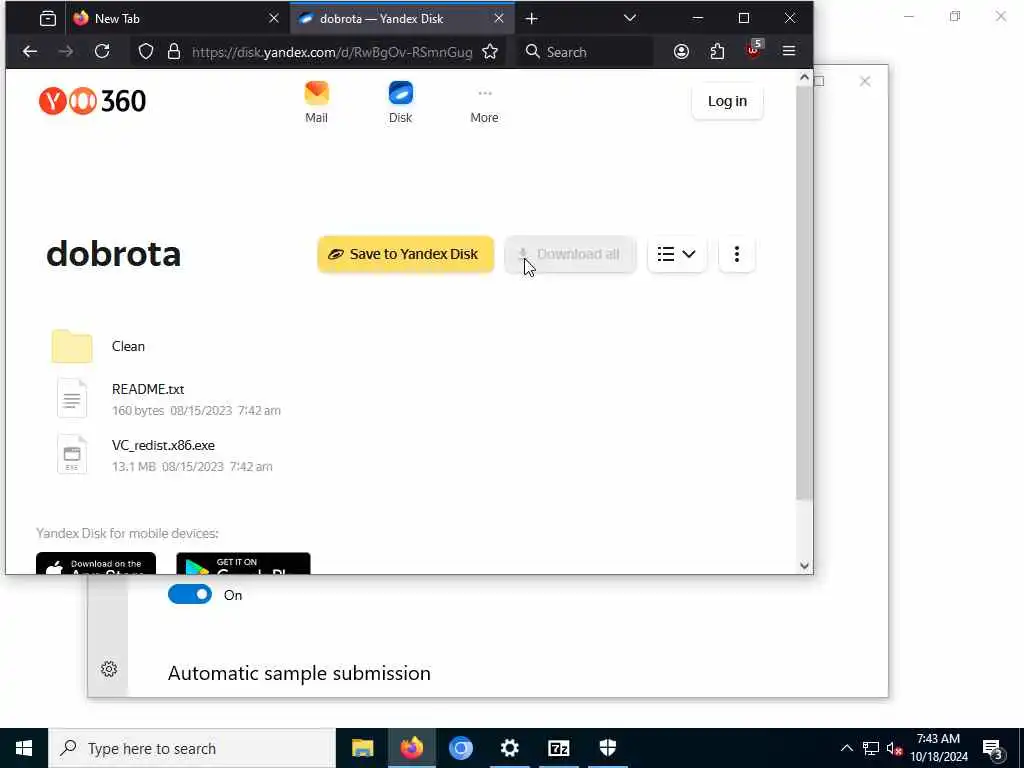The height and width of the screenshot is (768, 1024).
Task: Open the uBlock Origin extension icon
Action: [754, 50]
